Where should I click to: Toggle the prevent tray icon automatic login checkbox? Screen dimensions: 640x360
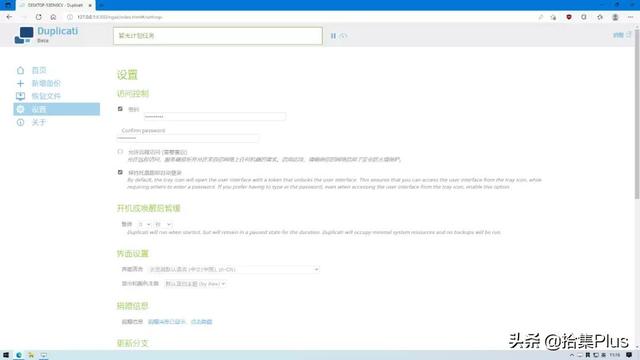point(120,172)
